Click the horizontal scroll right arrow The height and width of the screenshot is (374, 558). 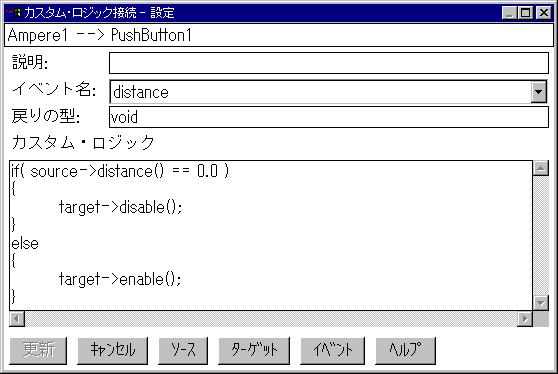[525, 319]
